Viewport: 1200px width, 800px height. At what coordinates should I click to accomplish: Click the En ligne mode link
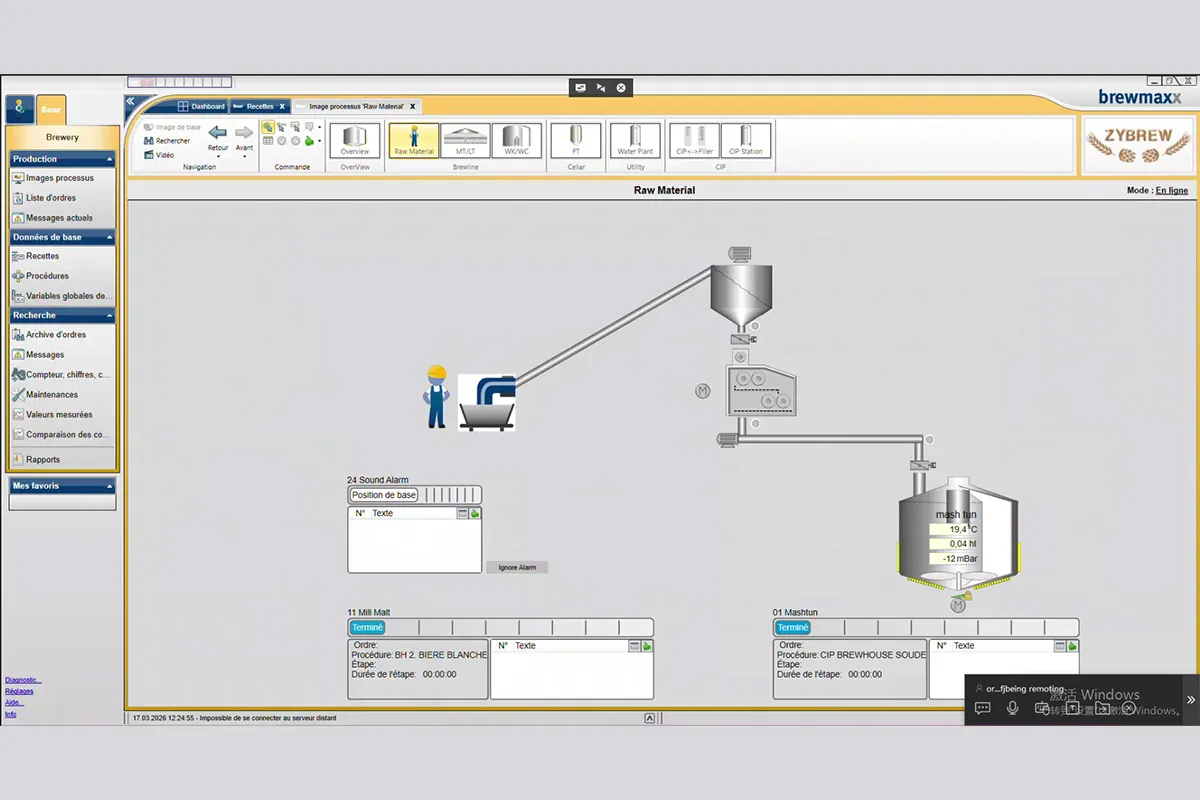point(1172,190)
